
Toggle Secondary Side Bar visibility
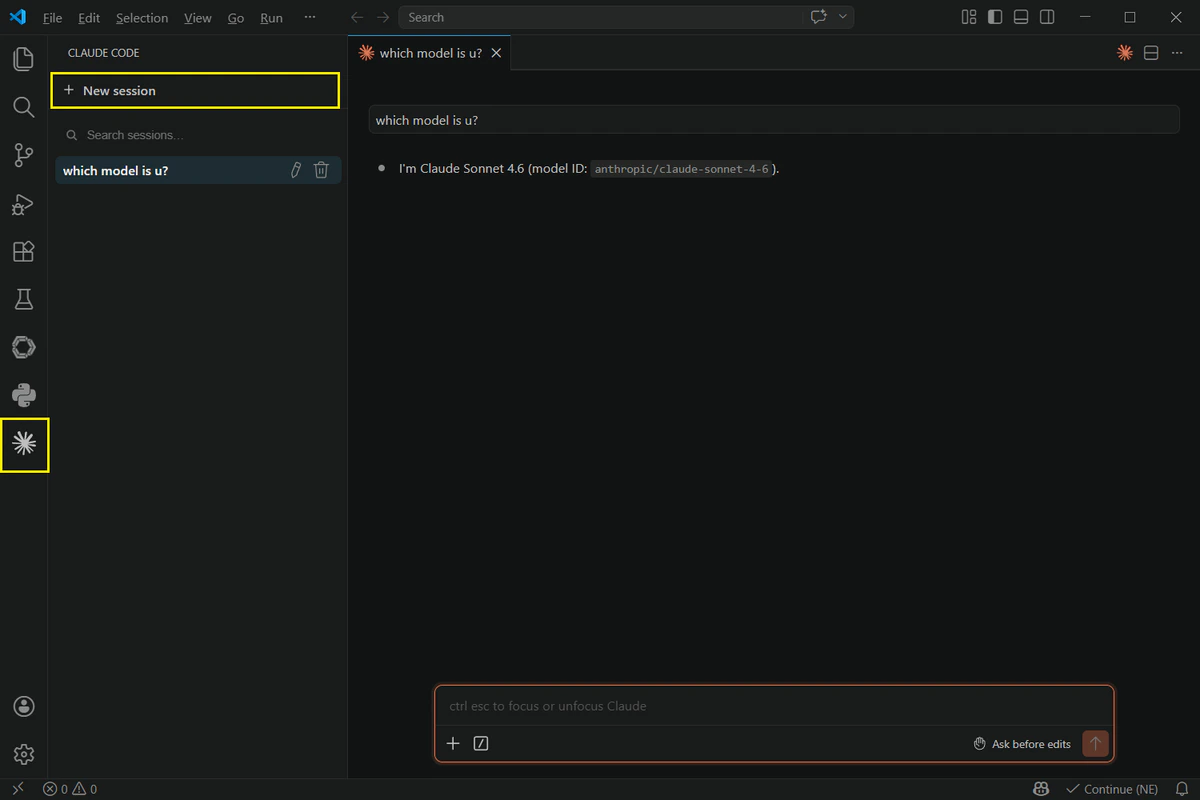click(x=1047, y=17)
